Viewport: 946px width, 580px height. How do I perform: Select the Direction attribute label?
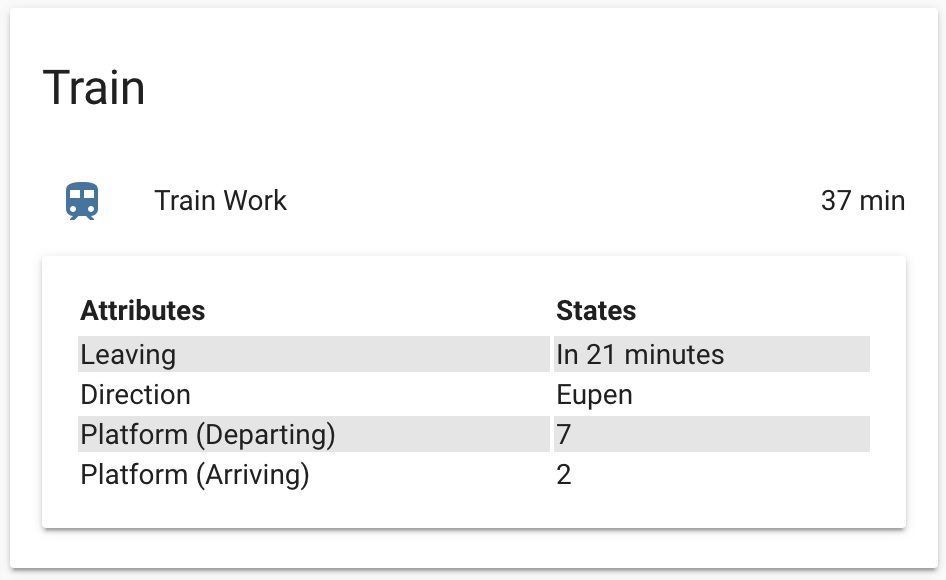pos(136,395)
